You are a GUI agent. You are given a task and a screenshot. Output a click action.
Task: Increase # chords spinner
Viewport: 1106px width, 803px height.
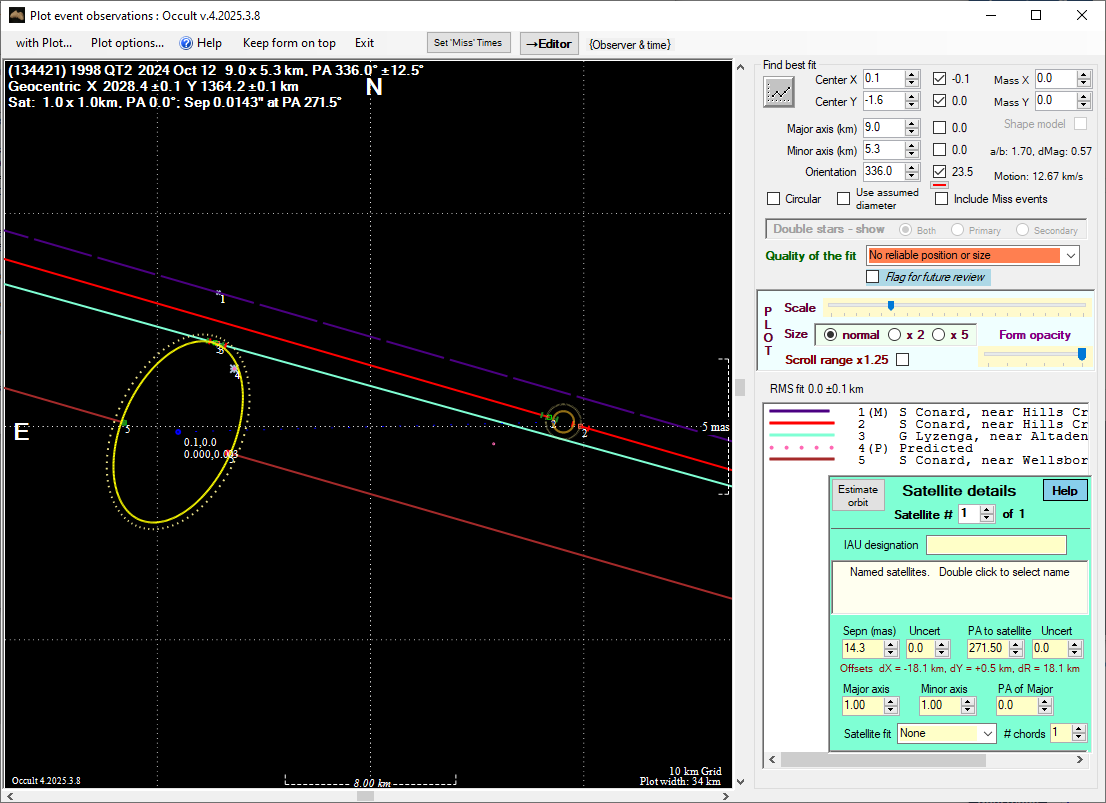1078,729
